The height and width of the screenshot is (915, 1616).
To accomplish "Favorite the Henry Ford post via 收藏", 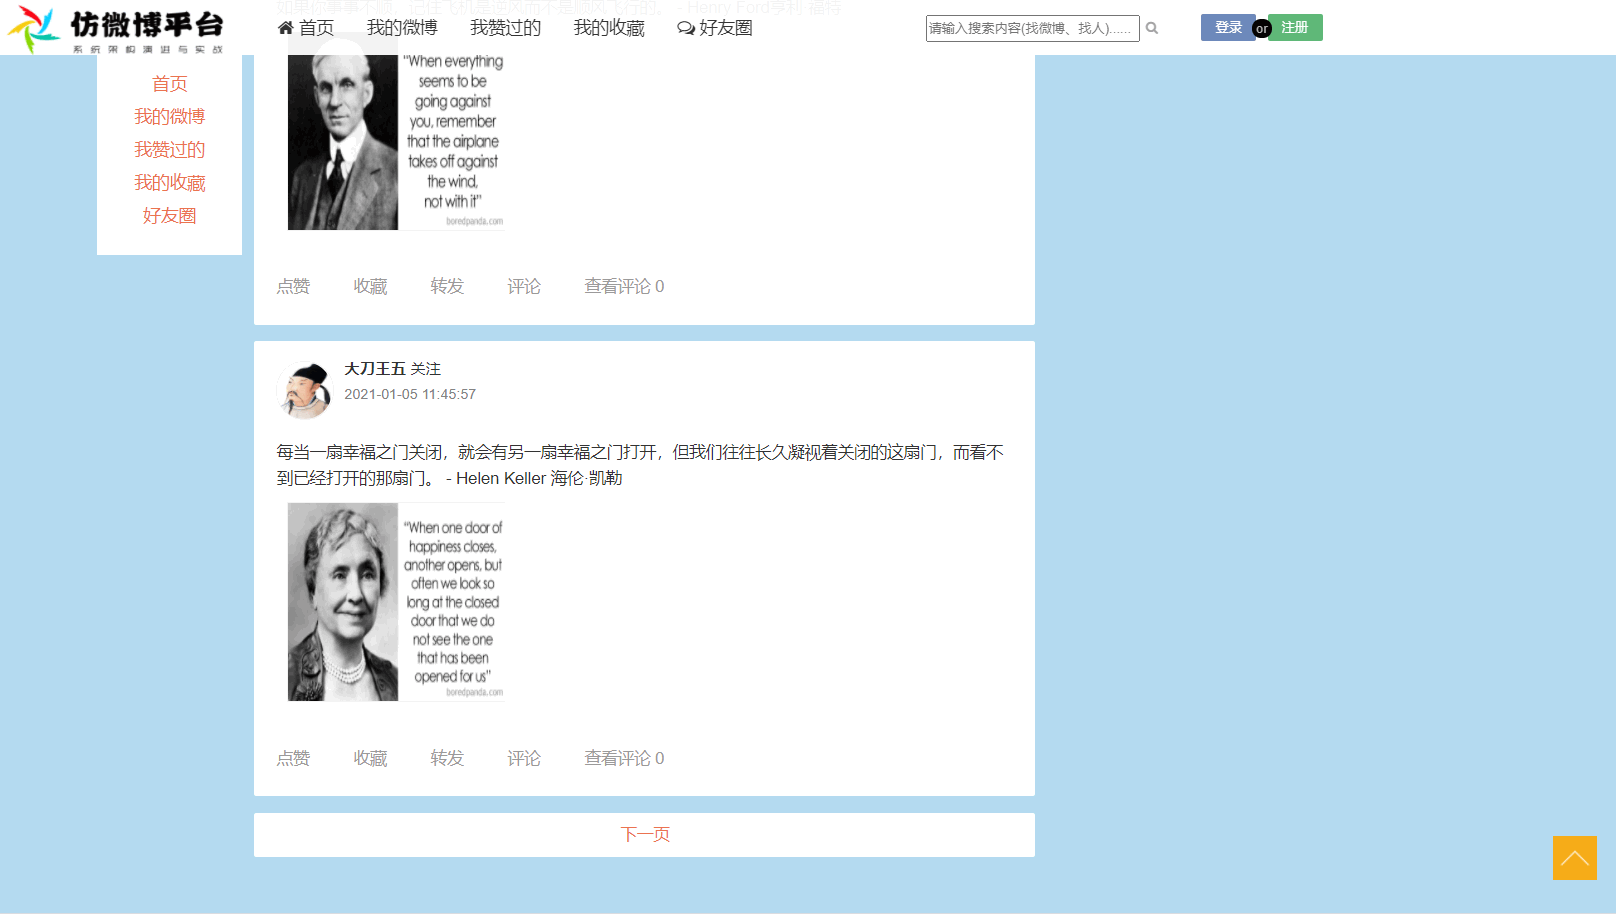I will click(370, 287).
